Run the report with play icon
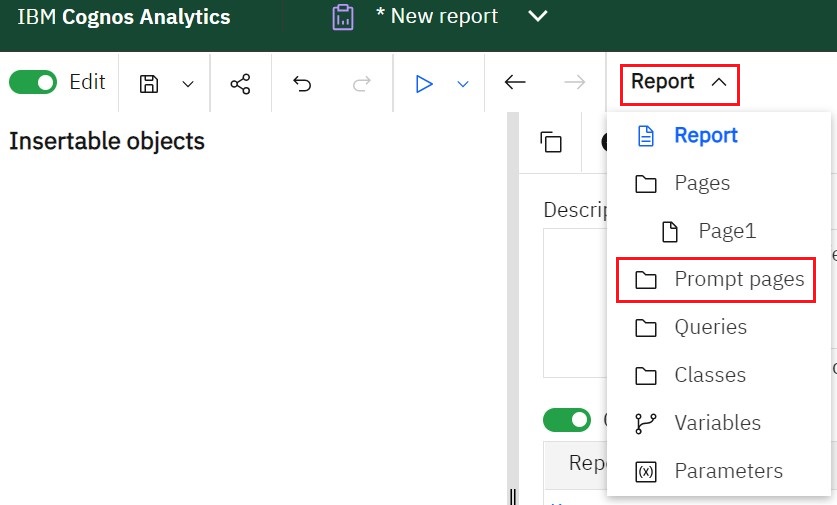Screen dimensions: 837x505 424,84
